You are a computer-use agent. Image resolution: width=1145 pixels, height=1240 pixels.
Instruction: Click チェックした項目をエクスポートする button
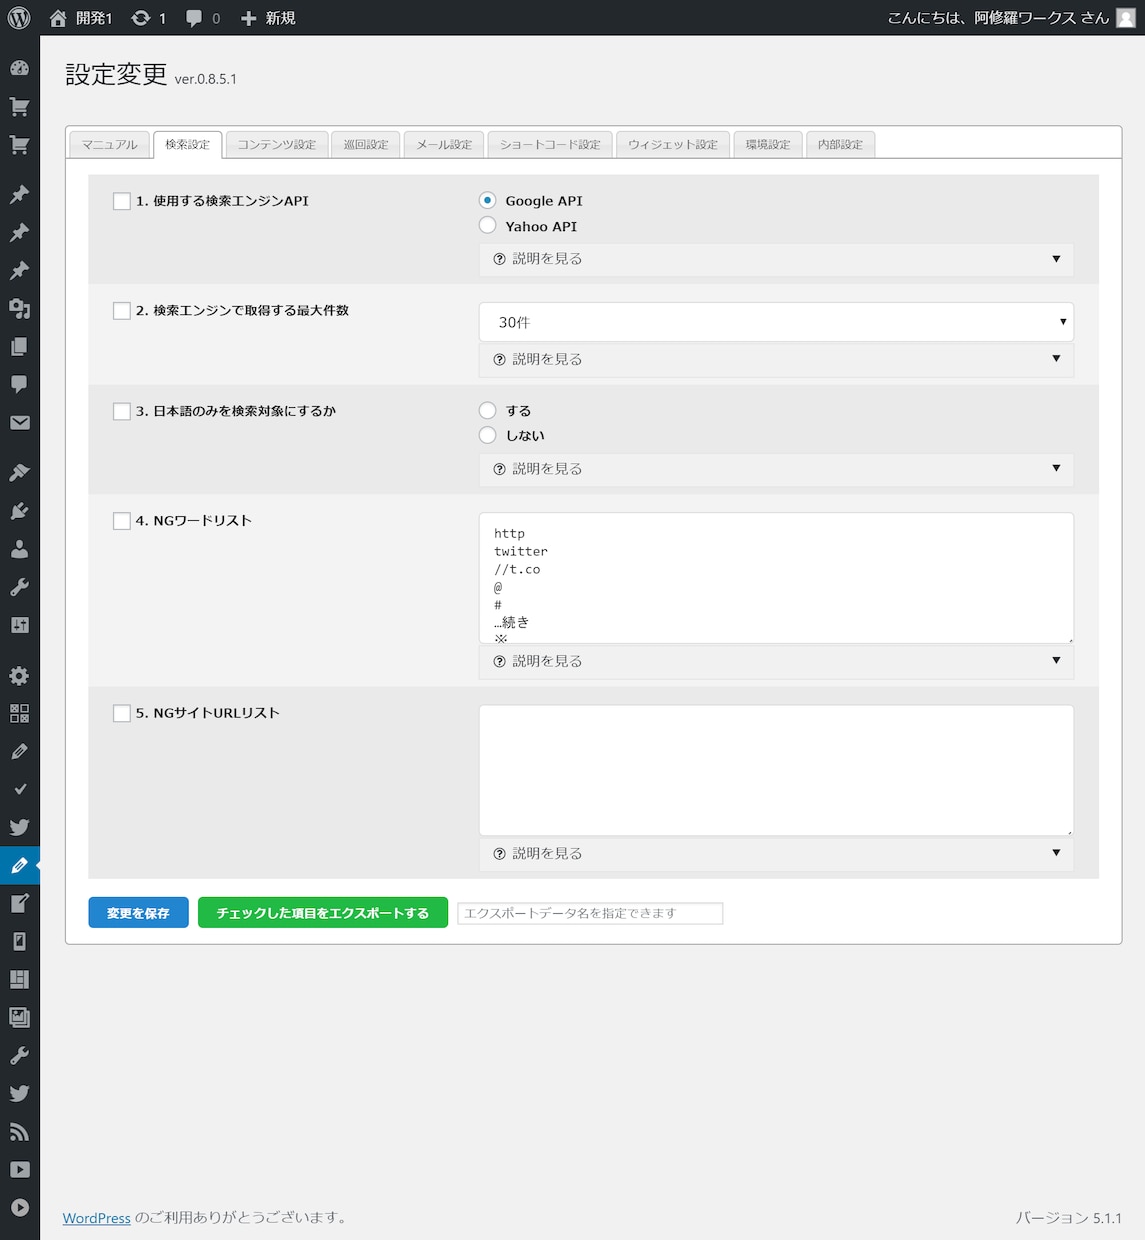(323, 913)
